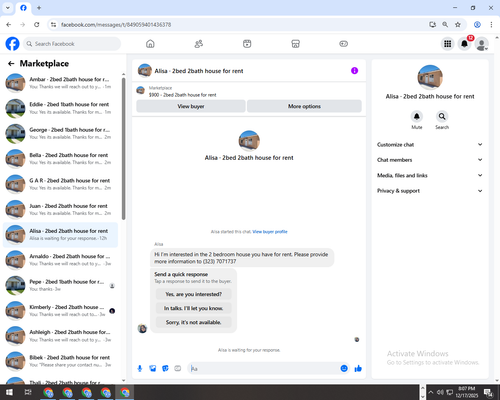Open George 2bed 1bath conversation
This screenshot has height=400, width=500.
[x=60, y=134]
